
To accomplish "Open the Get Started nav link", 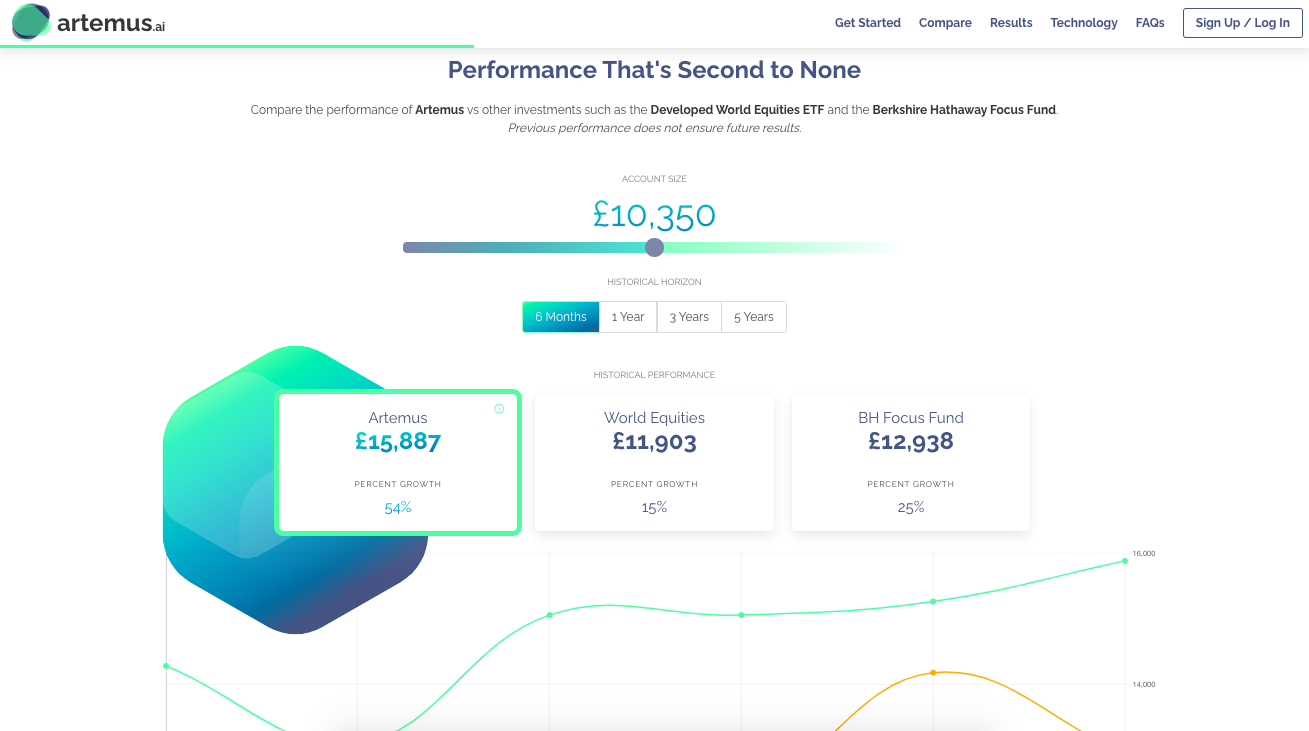I will pos(867,23).
